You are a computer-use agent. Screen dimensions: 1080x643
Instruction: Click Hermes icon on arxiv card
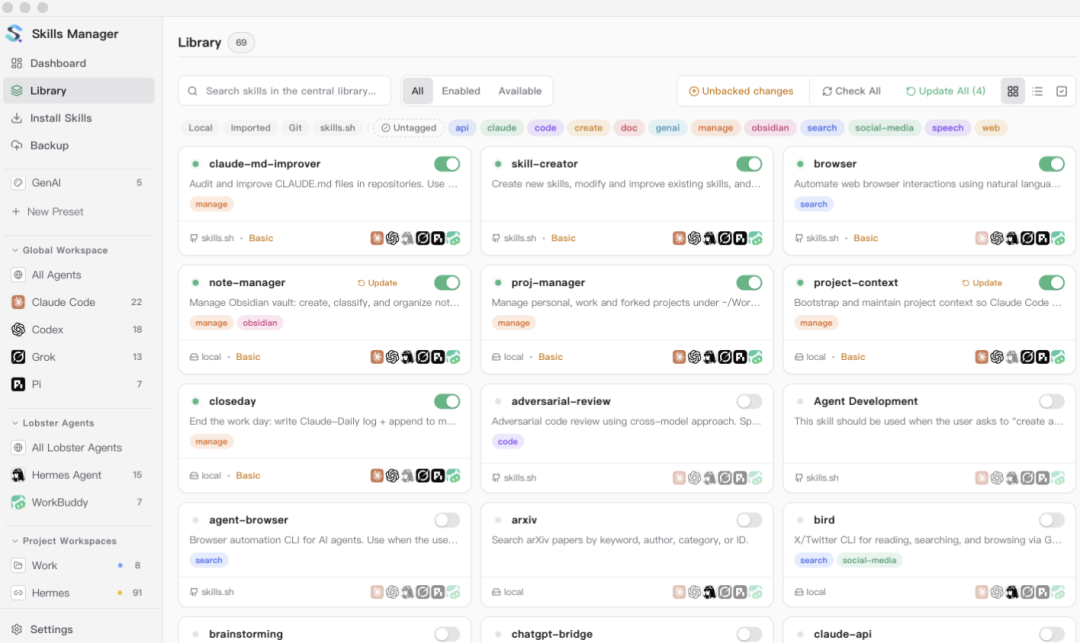(x=709, y=592)
